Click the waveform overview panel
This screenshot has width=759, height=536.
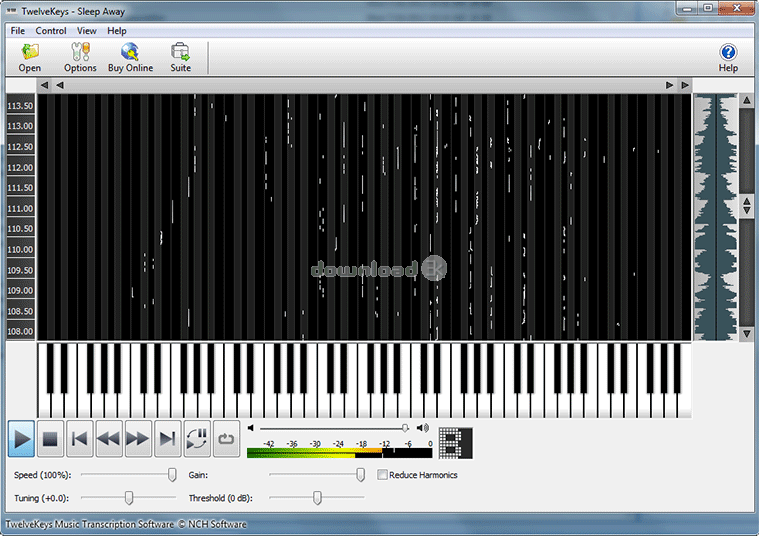tap(715, 217)
